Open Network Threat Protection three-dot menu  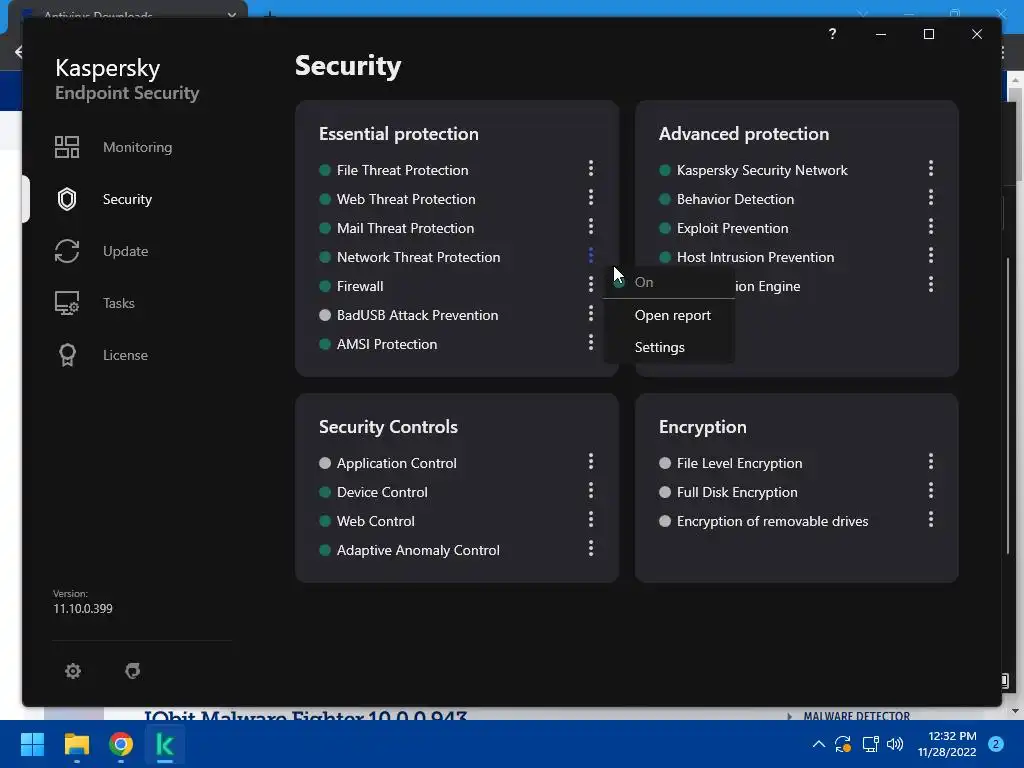point(591,255)
